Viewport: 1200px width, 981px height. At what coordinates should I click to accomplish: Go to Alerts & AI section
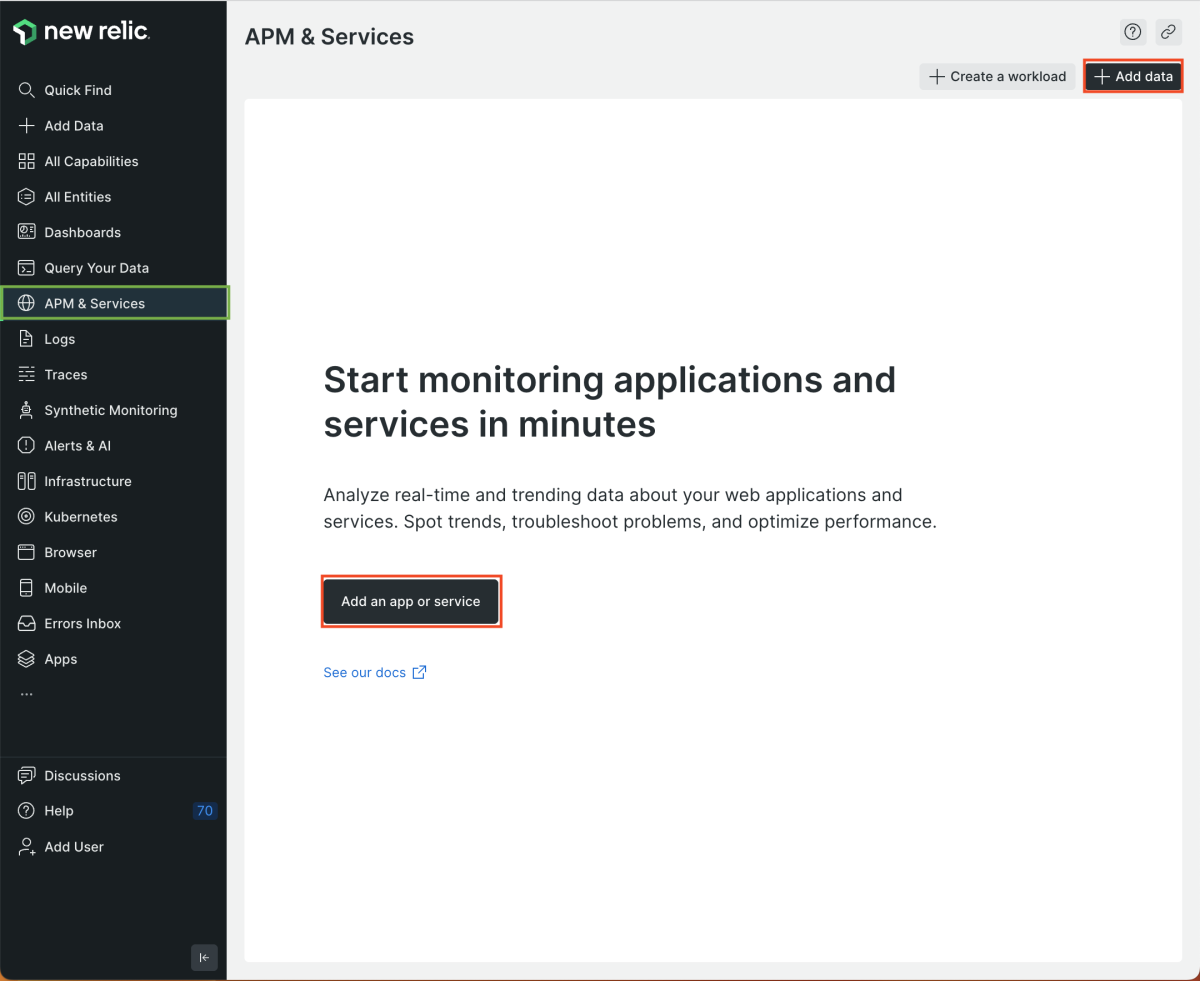point(77,446)
